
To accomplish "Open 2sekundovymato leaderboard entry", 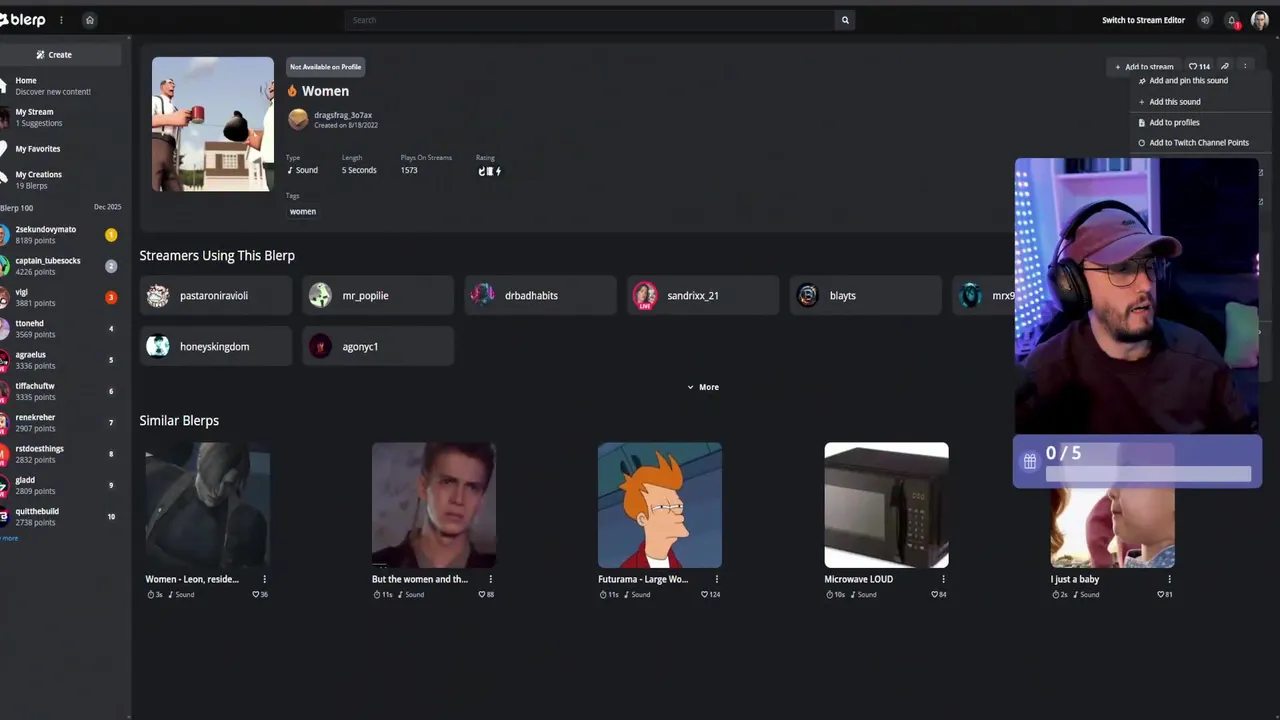I will (60, 235).
